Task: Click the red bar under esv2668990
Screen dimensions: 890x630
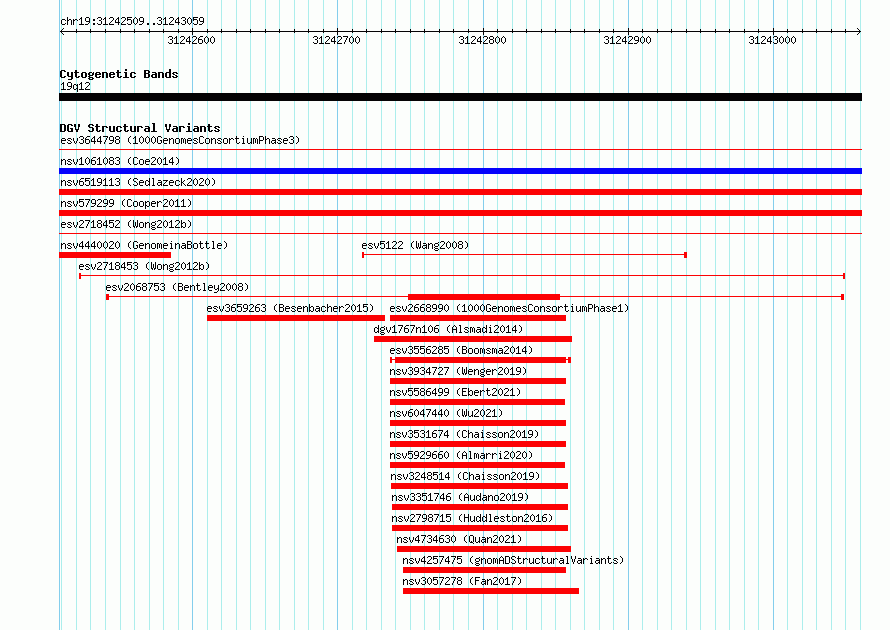Action: pyautogui.click(x=478, y=318)
